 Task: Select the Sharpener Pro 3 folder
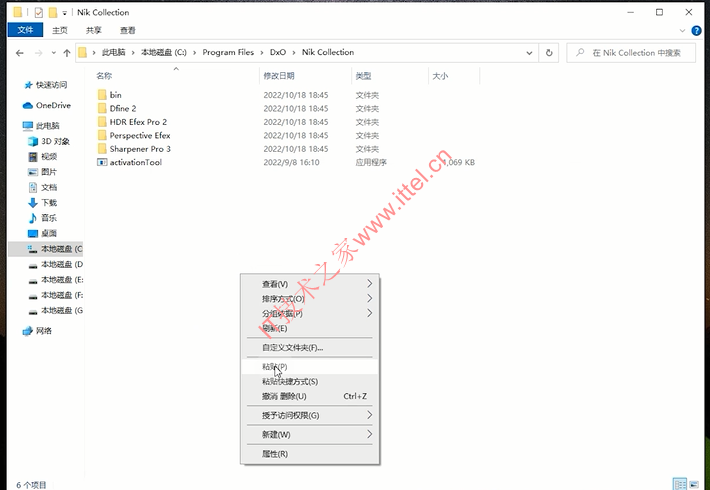[140, 149]
